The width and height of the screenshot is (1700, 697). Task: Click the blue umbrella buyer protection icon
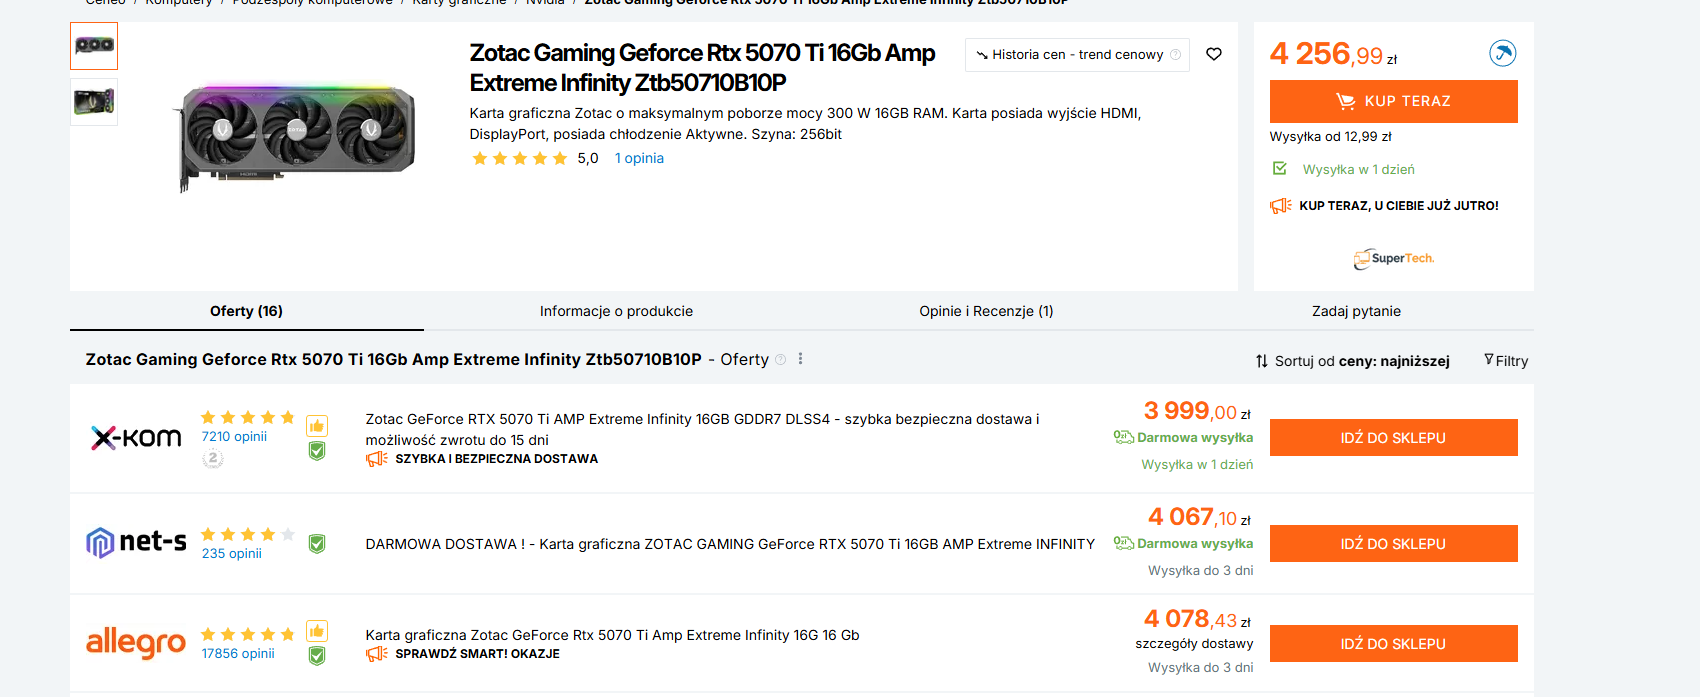1502,53
